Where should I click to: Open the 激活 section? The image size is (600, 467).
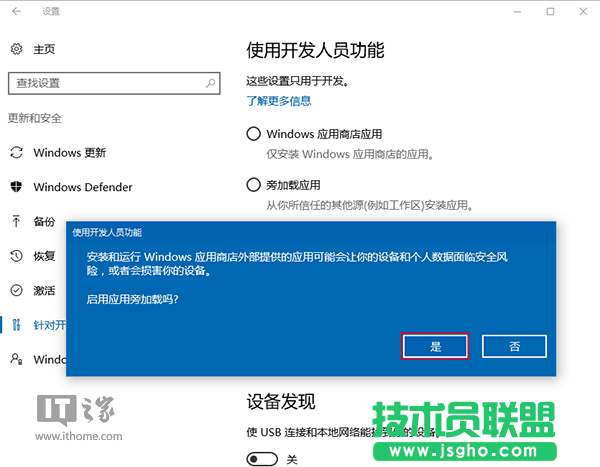44,291
